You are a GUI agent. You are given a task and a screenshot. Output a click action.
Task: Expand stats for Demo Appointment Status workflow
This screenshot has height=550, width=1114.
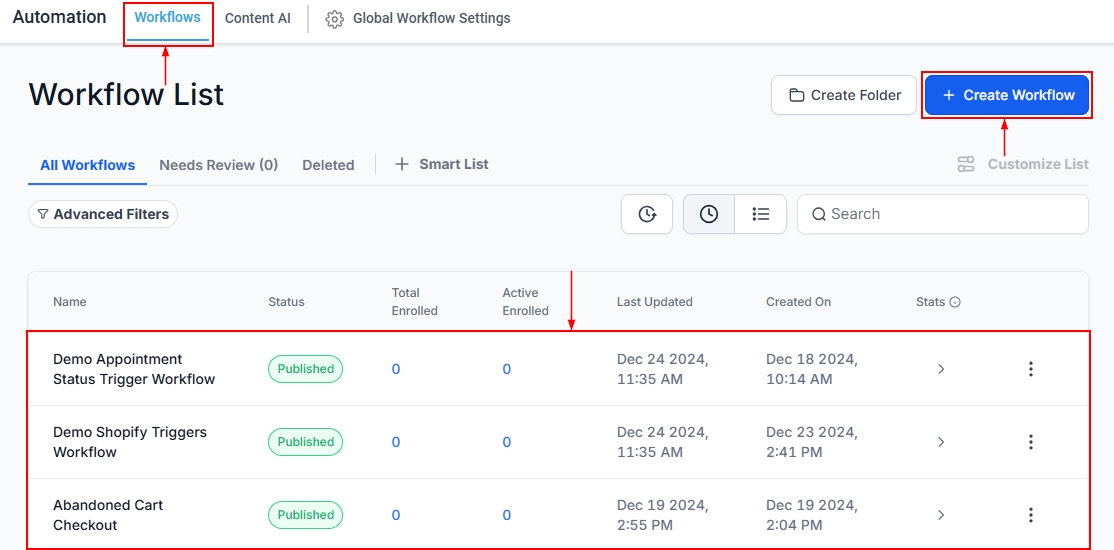(940, 369)
